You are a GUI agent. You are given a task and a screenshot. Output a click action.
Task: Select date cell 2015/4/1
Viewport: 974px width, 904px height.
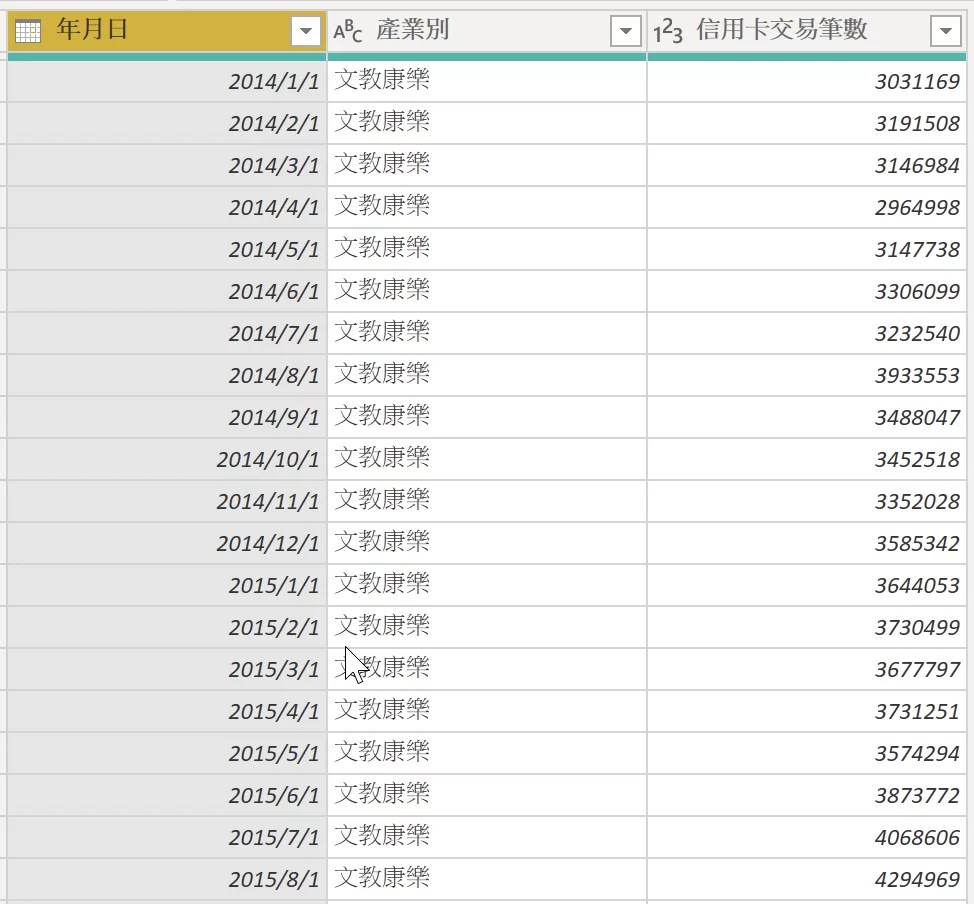(x=167, y=711)
